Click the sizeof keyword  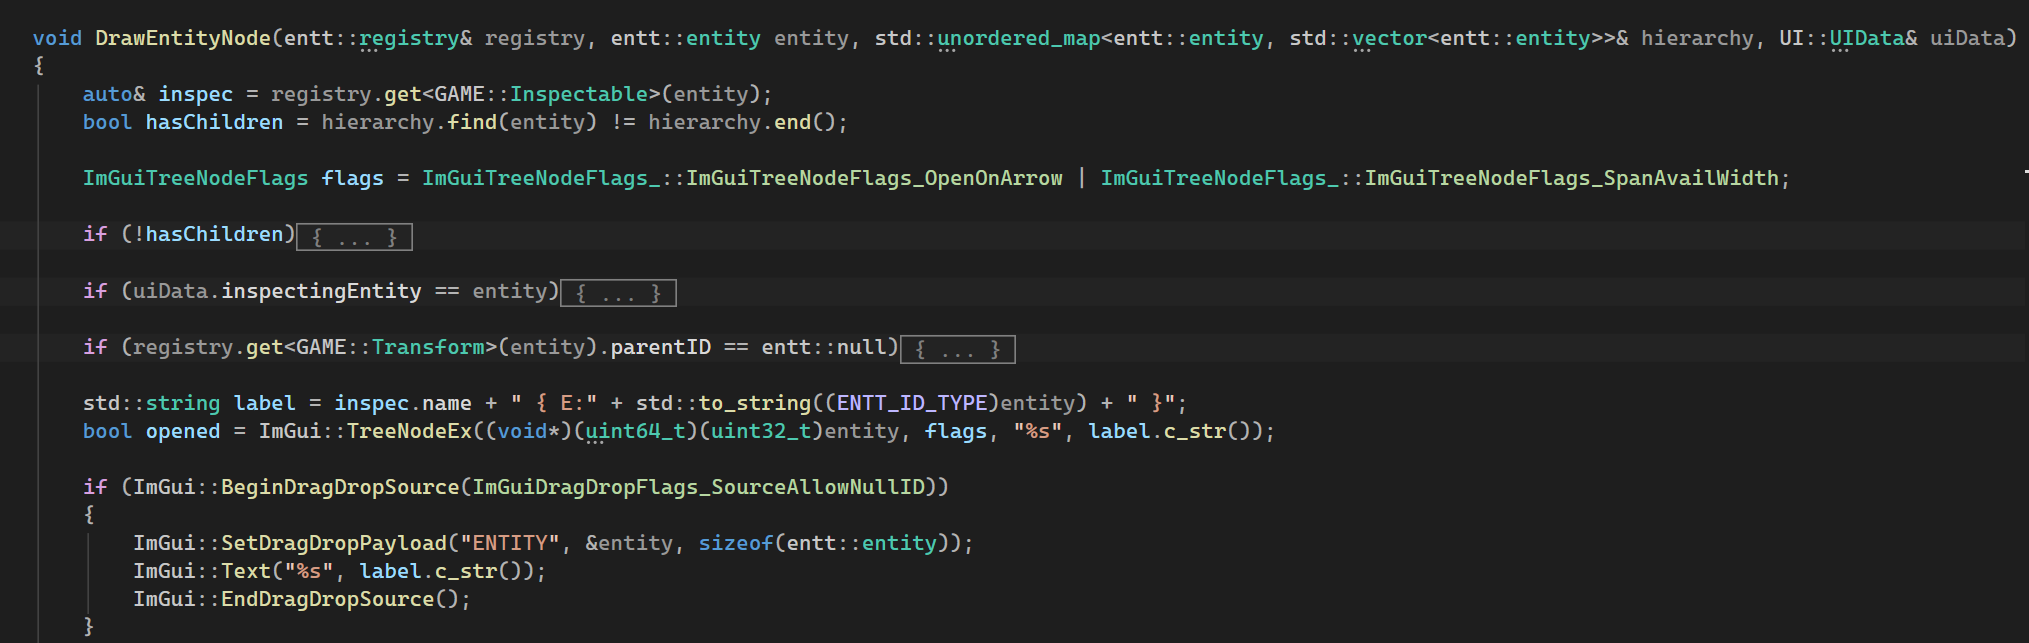[x=736, y=543]
